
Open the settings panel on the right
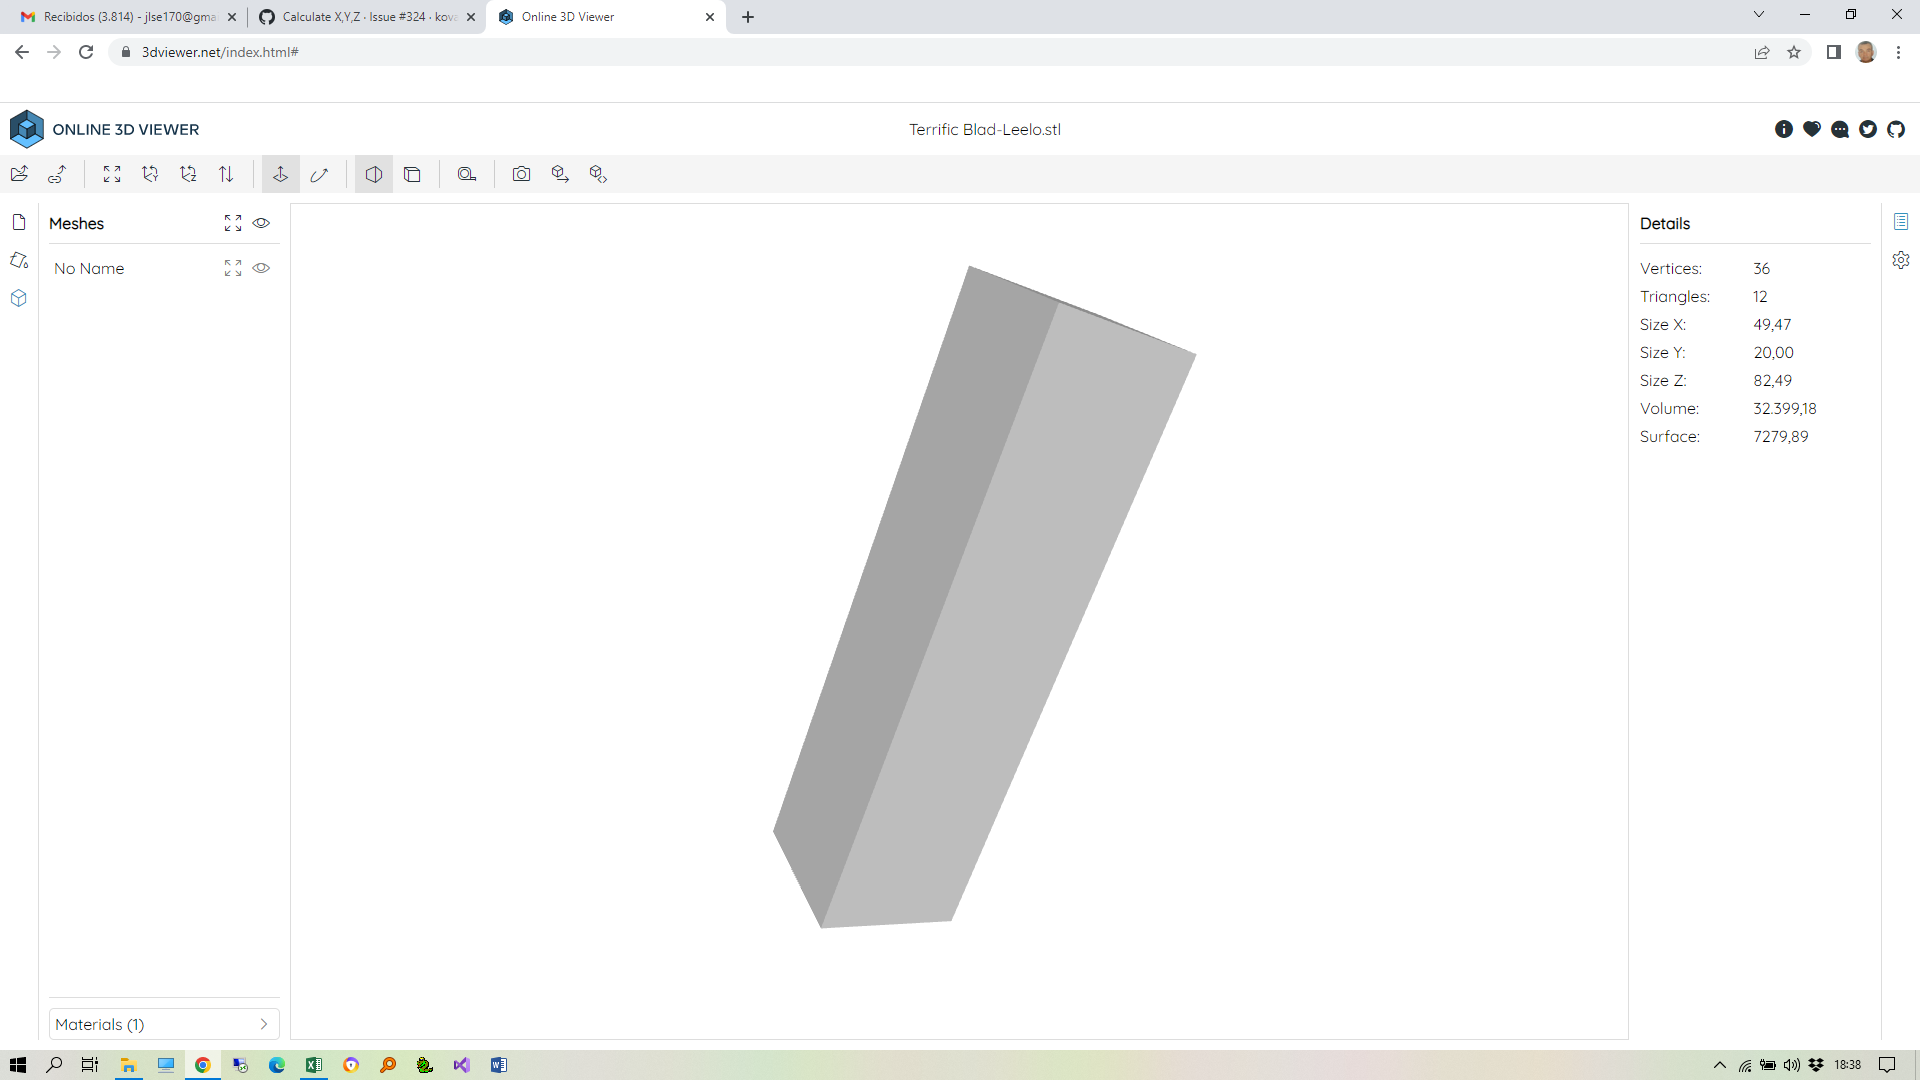pos(1901,260)
